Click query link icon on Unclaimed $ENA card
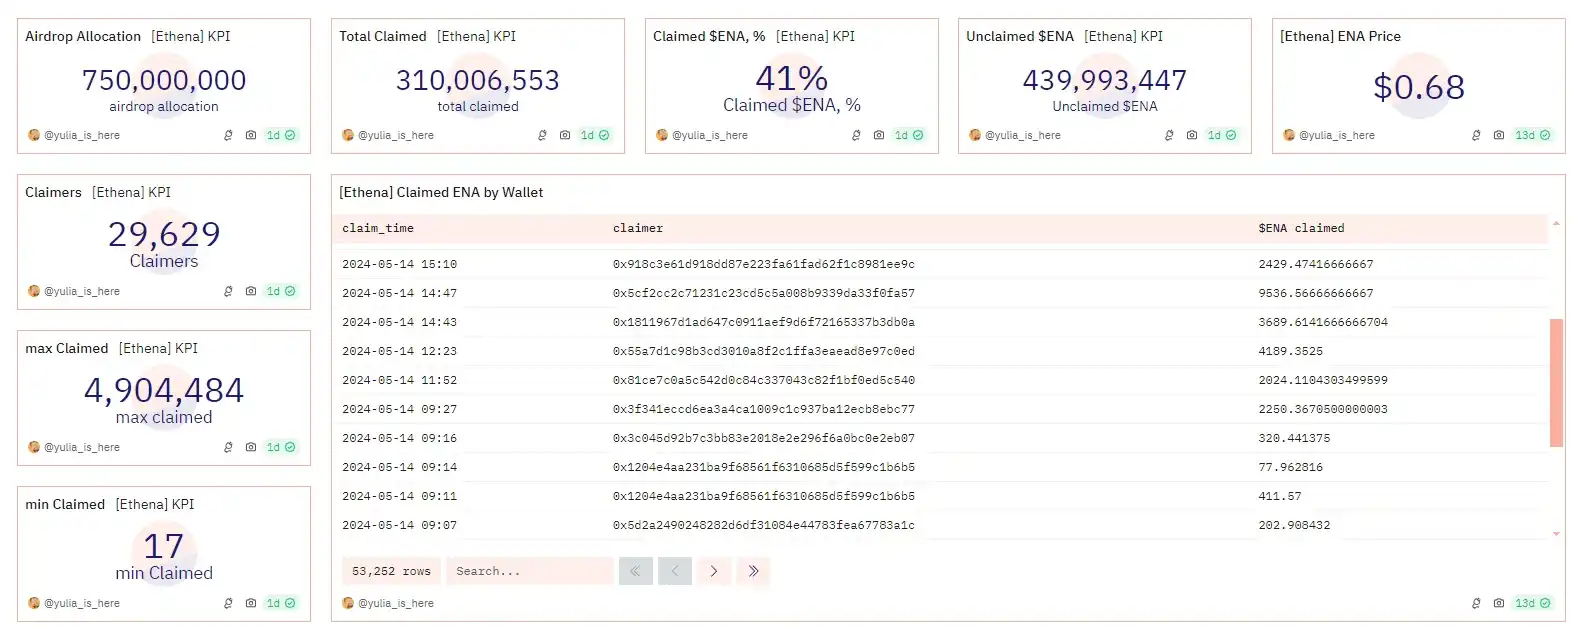 (1169, 135)
